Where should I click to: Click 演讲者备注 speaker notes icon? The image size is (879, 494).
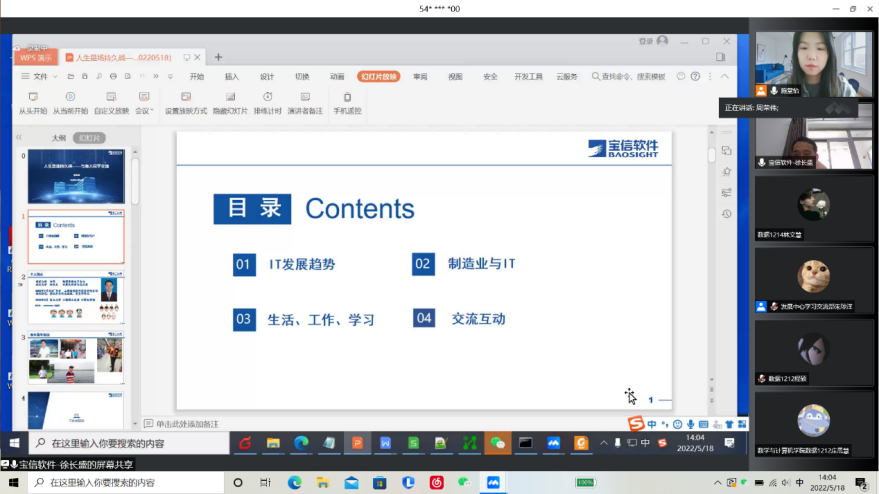(x=305, y=97)
